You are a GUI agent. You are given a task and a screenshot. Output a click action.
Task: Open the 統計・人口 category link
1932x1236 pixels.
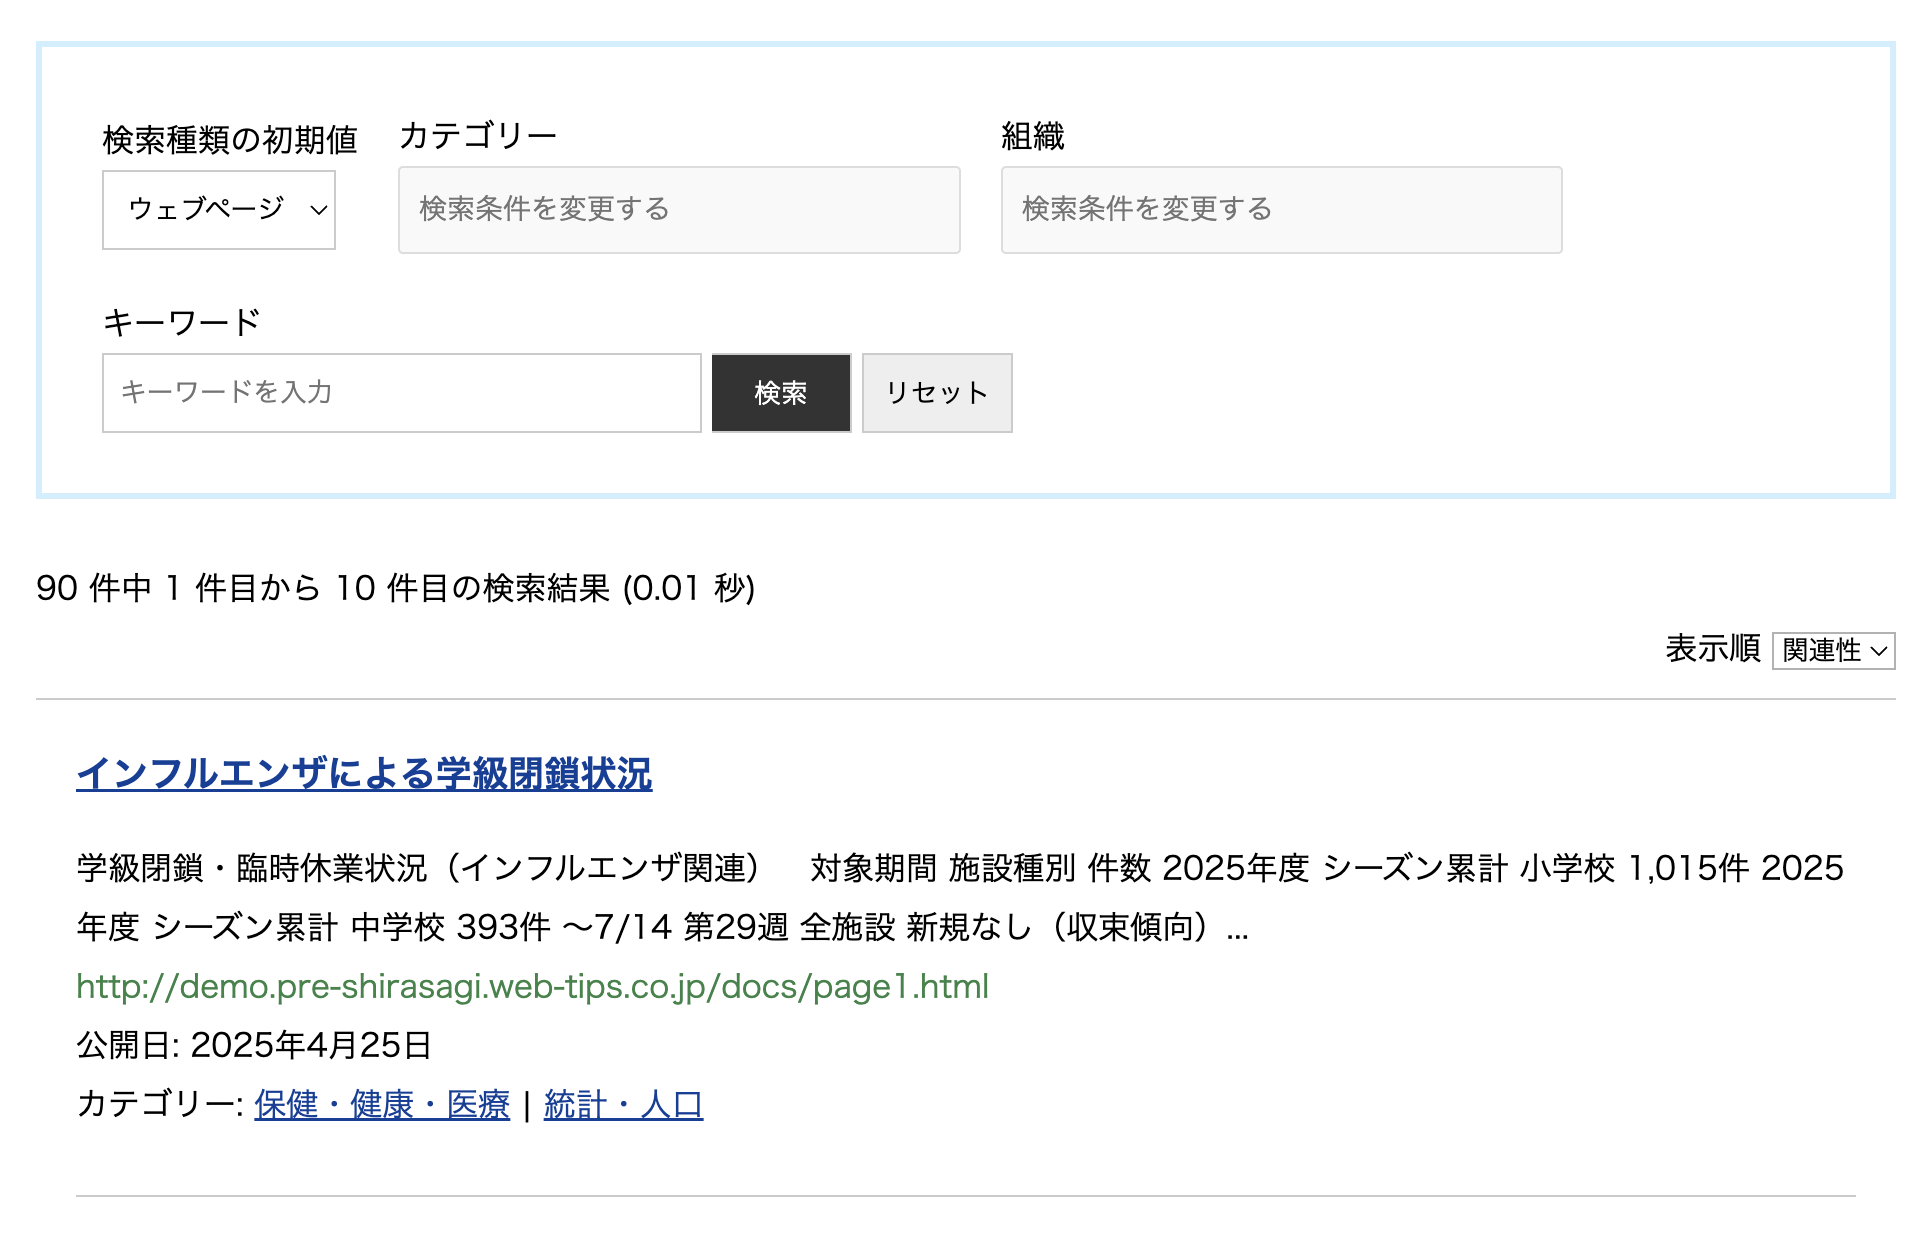pyautogui.click(x=623, y=1104)
